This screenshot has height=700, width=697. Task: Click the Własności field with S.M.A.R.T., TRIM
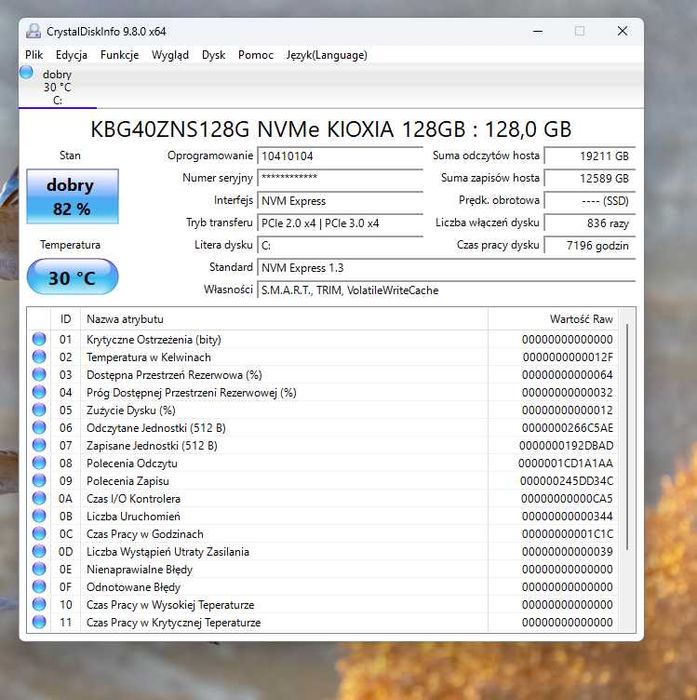coord(446,290)
